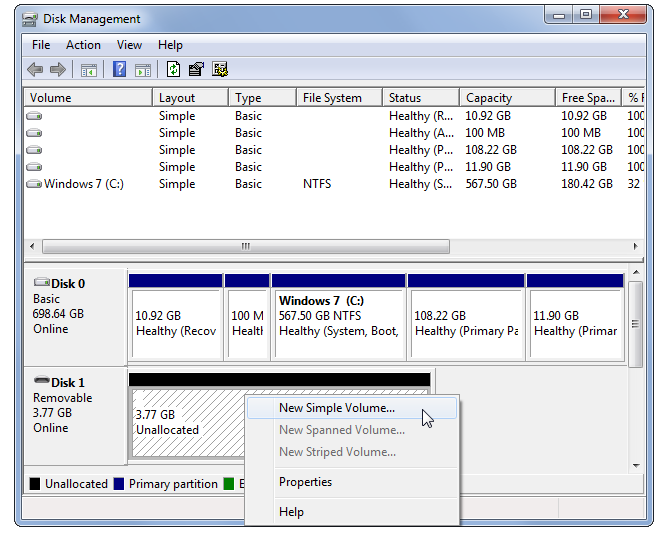Click the Refresh toolbar icon
The height and width of the screenshot is (535, 664).
click(173, 69)
